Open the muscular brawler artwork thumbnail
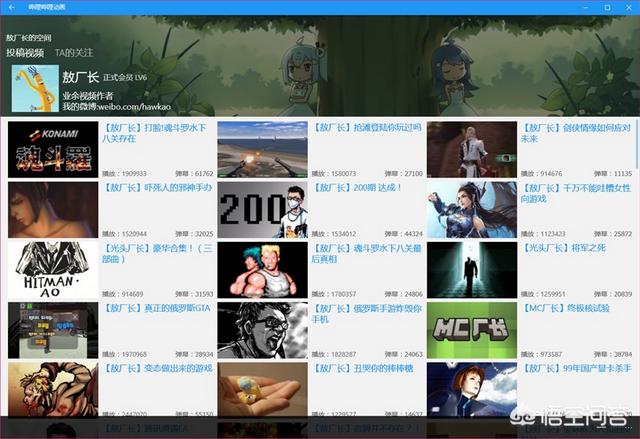The height and width of the screenshot is (439, 640). (x=53, y=390)
